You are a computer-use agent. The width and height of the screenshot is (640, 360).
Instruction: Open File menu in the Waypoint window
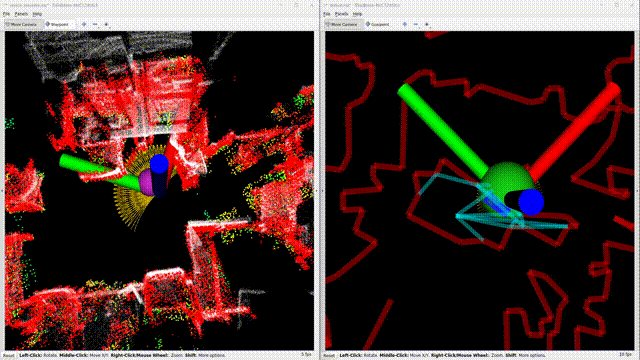pyautogui.click(x=7, y=14)
